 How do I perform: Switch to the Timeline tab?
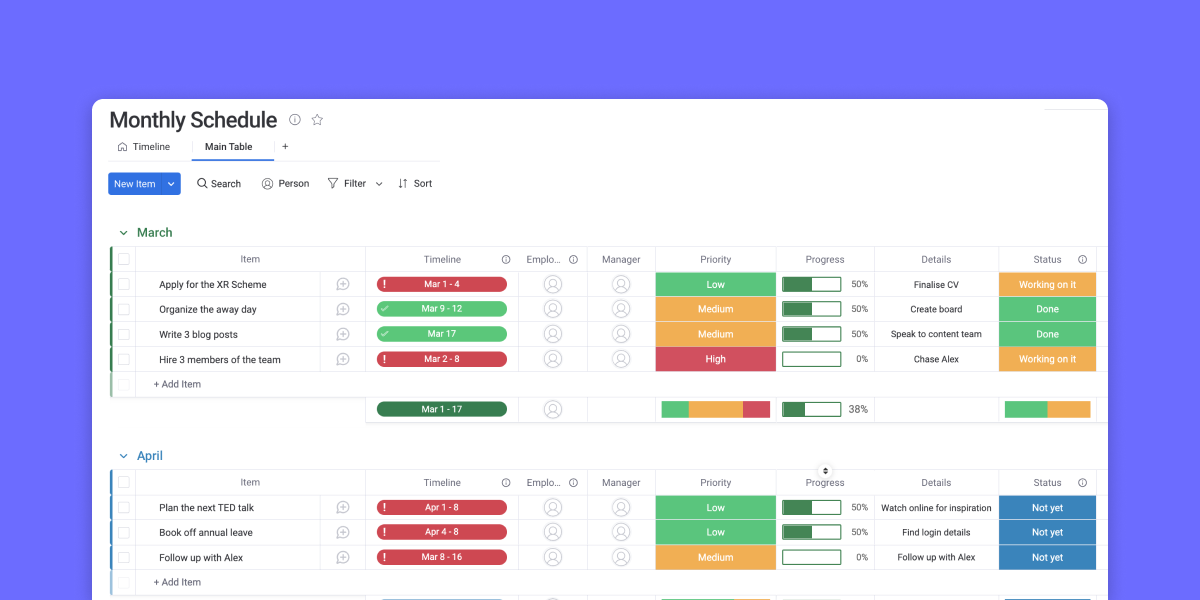144,147
